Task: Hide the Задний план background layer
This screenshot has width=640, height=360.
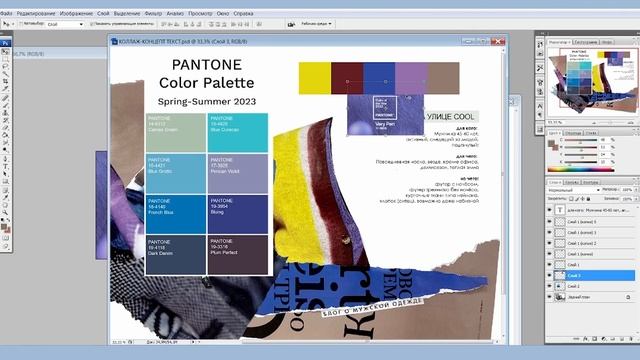Action: coord(549,297)
